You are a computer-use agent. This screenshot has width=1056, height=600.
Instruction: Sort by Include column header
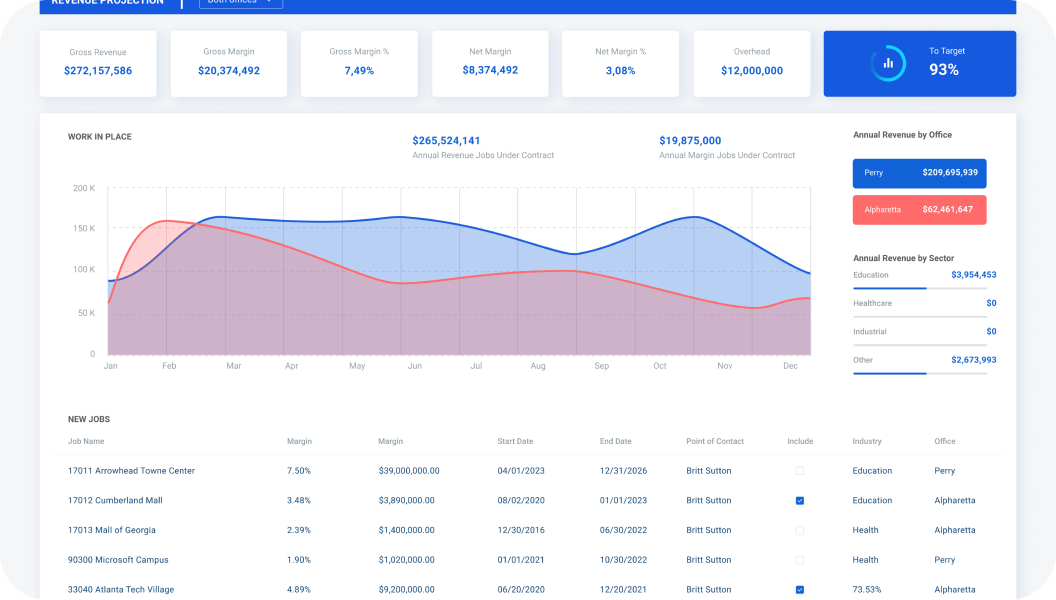point(800,441)
